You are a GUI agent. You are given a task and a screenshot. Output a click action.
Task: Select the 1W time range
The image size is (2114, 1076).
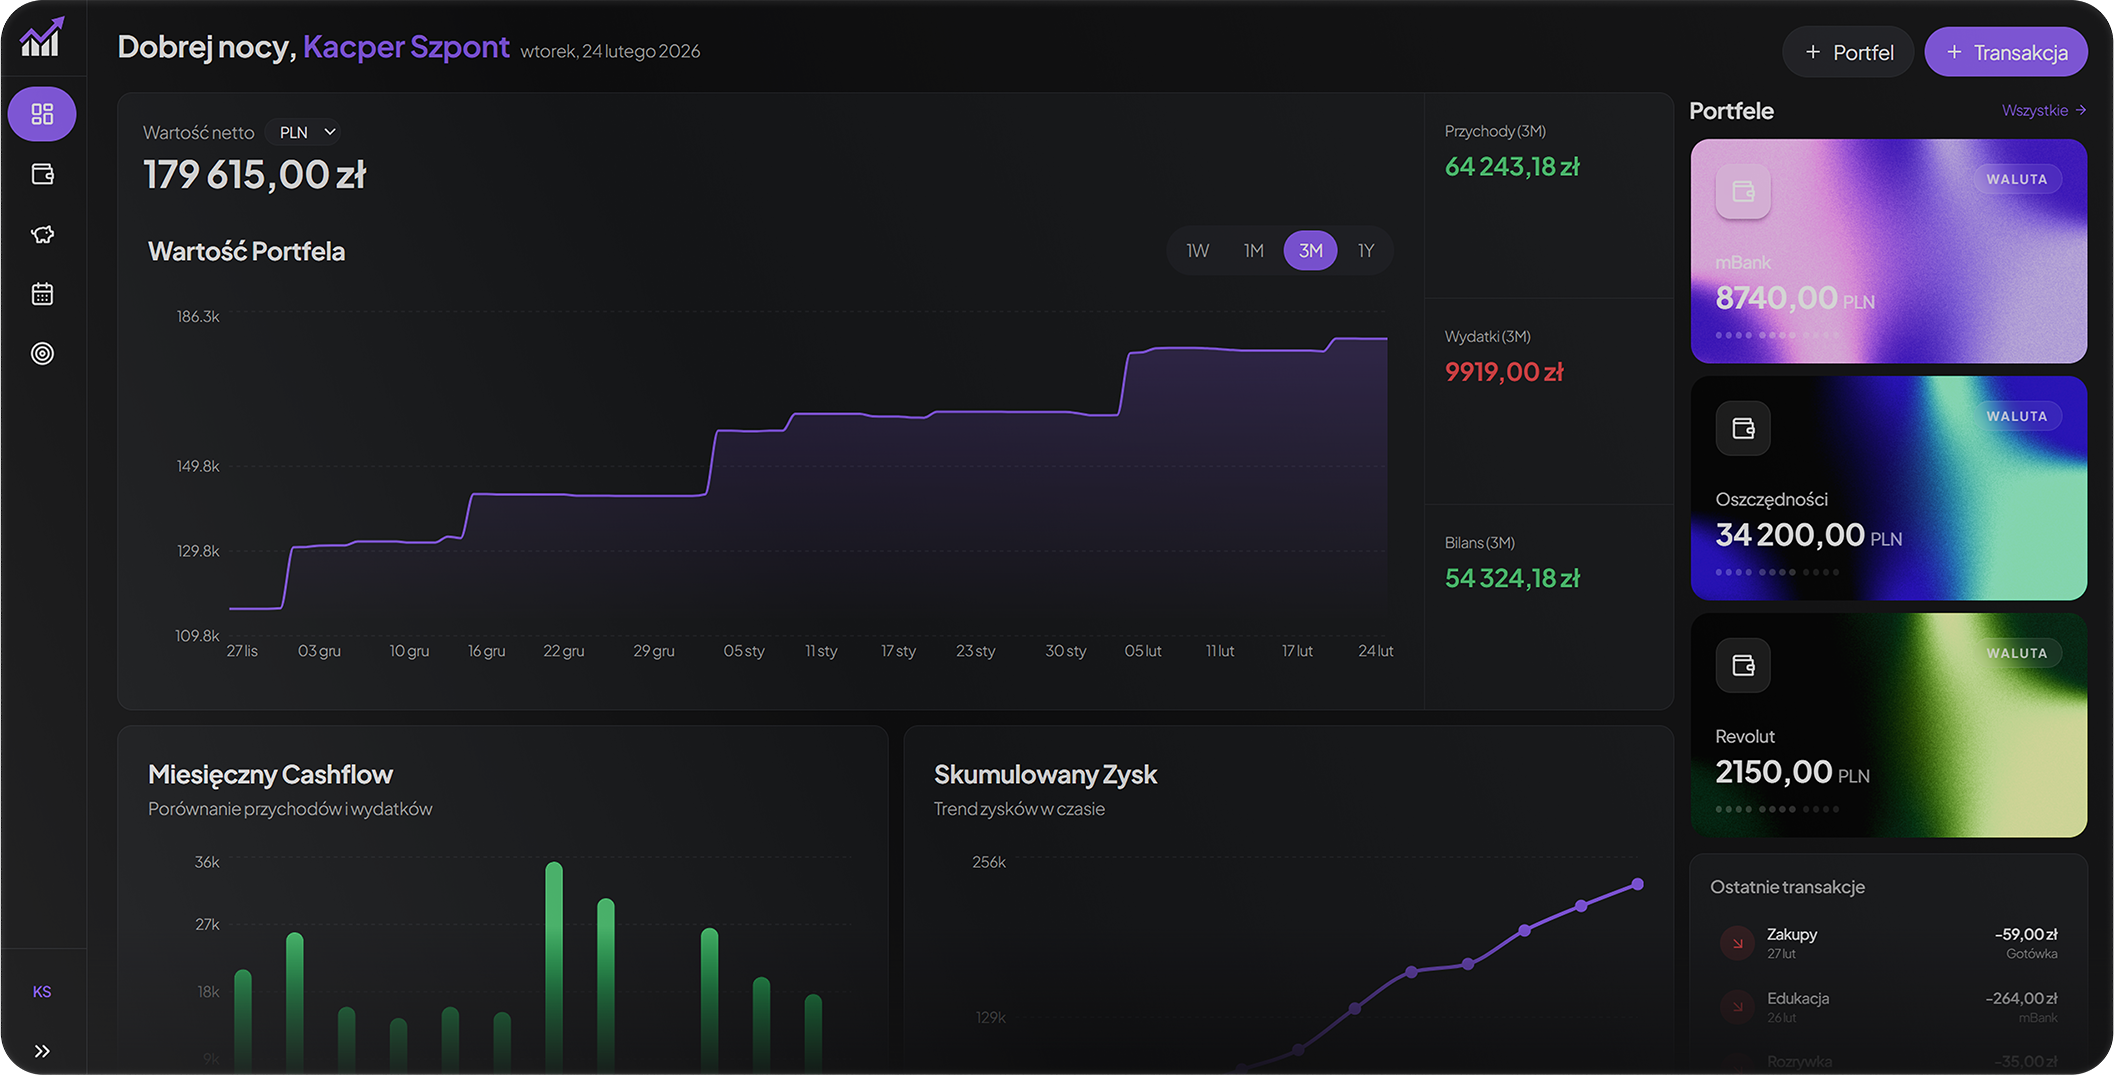coord(1197,251)
